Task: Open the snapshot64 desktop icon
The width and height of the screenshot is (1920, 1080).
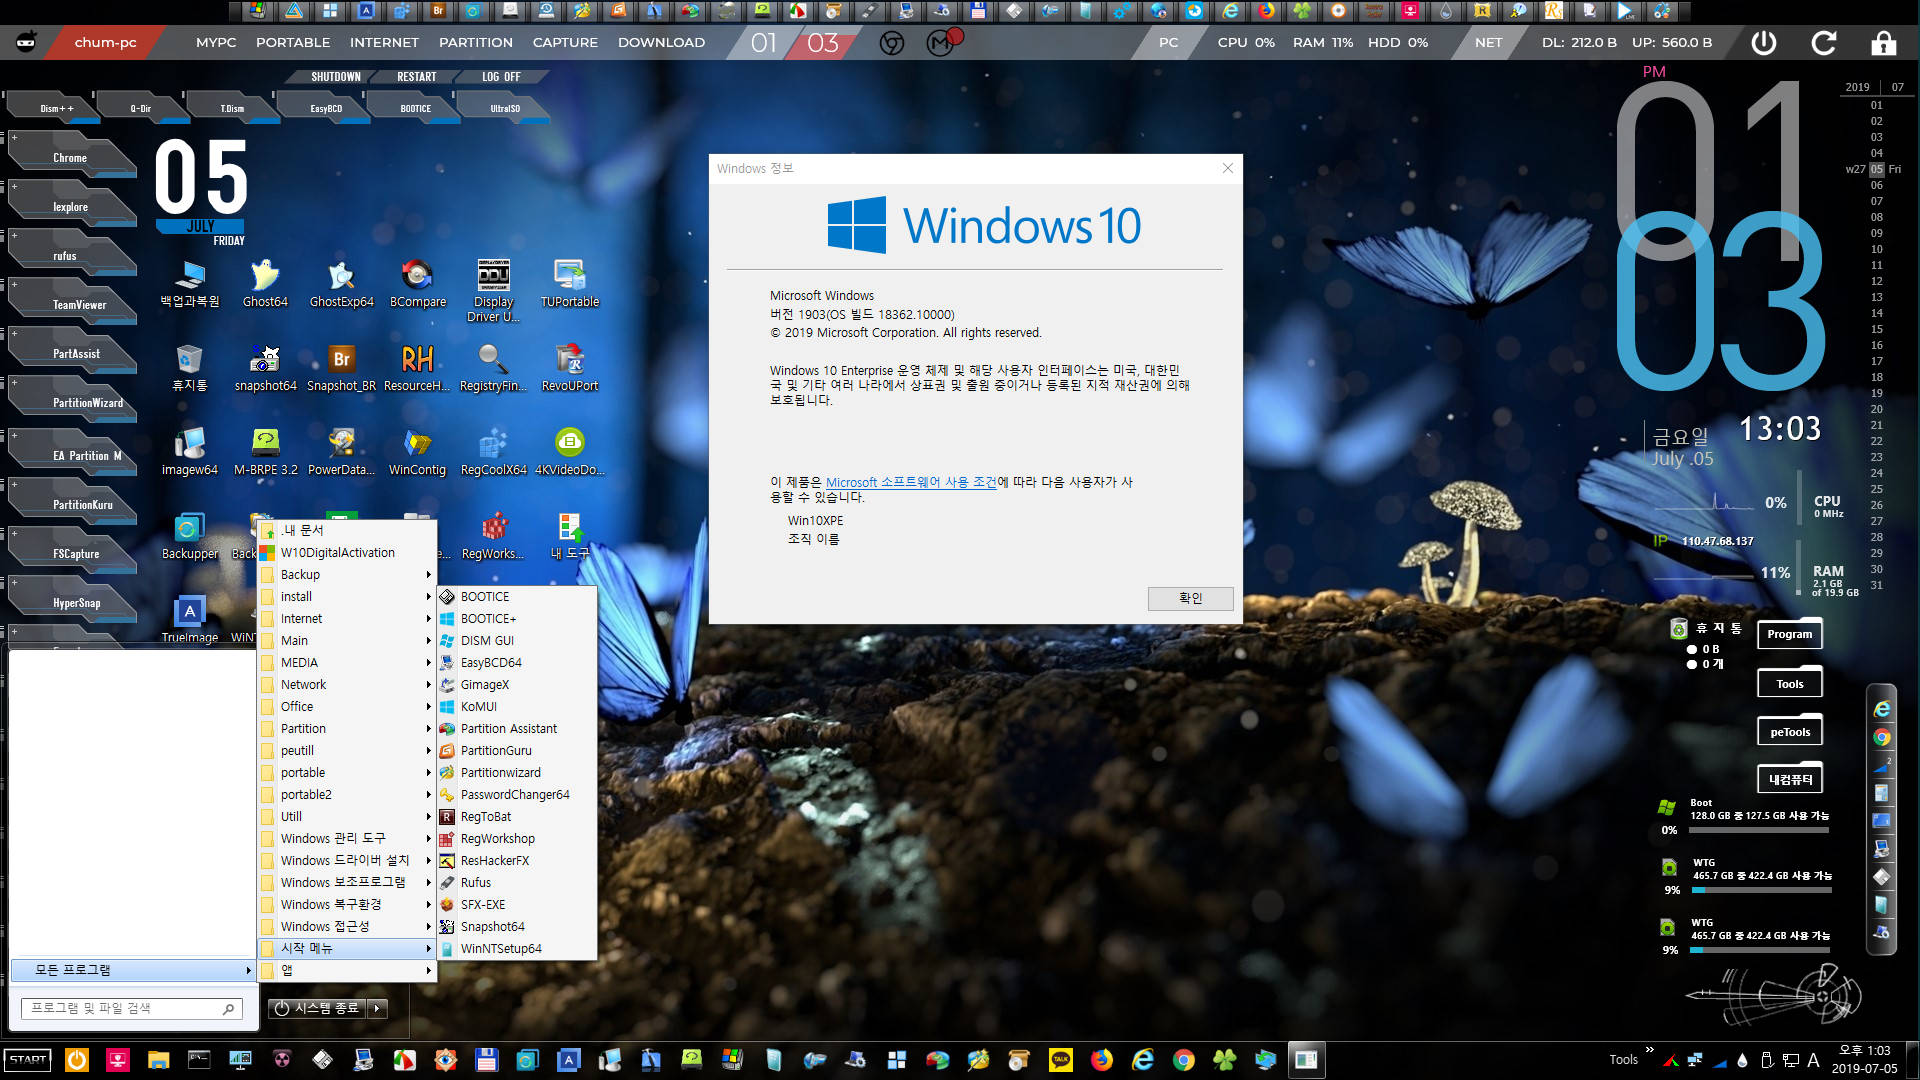Action: [x=265, y=368]
